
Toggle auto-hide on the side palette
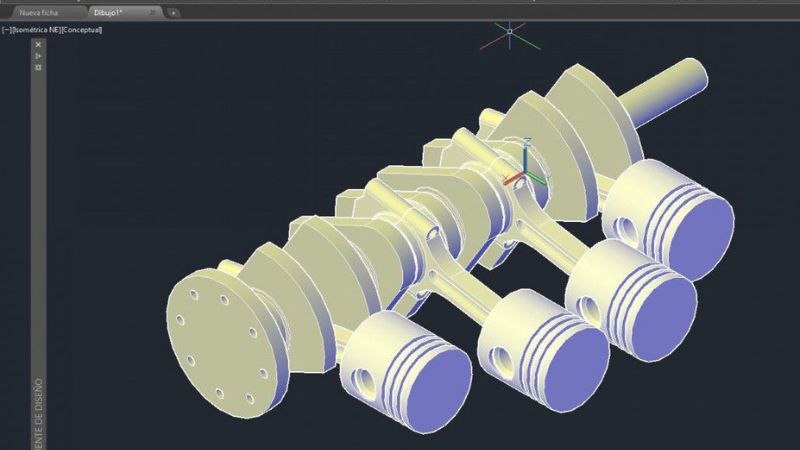38,56
